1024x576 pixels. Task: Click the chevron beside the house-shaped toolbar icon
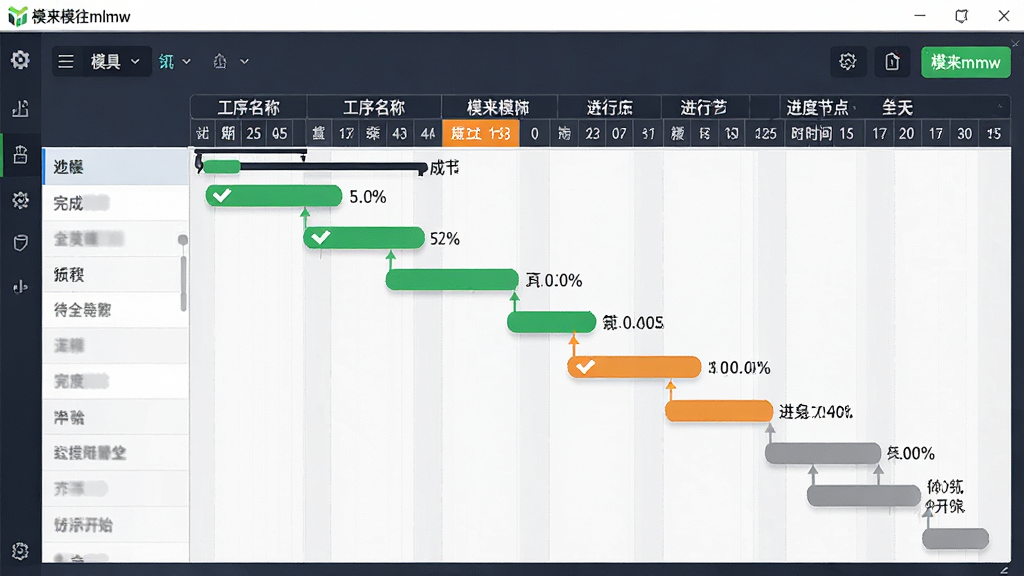tap(244, 61)
